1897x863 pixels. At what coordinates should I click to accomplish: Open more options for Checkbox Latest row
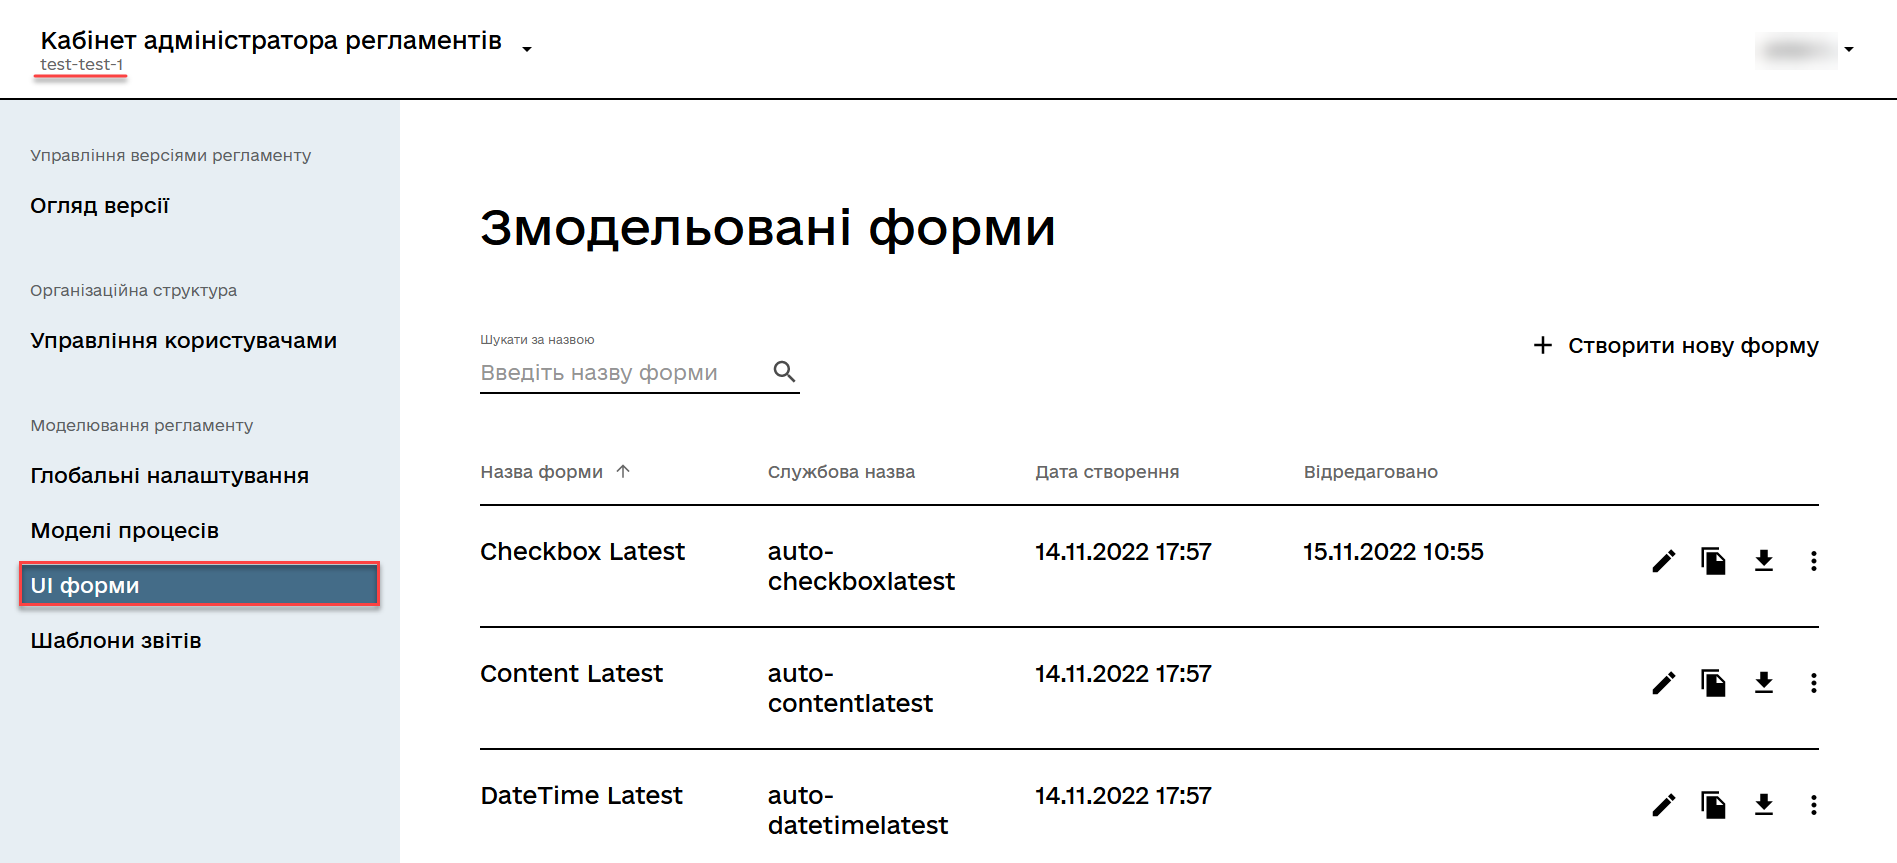click(x=1813, y=561)
